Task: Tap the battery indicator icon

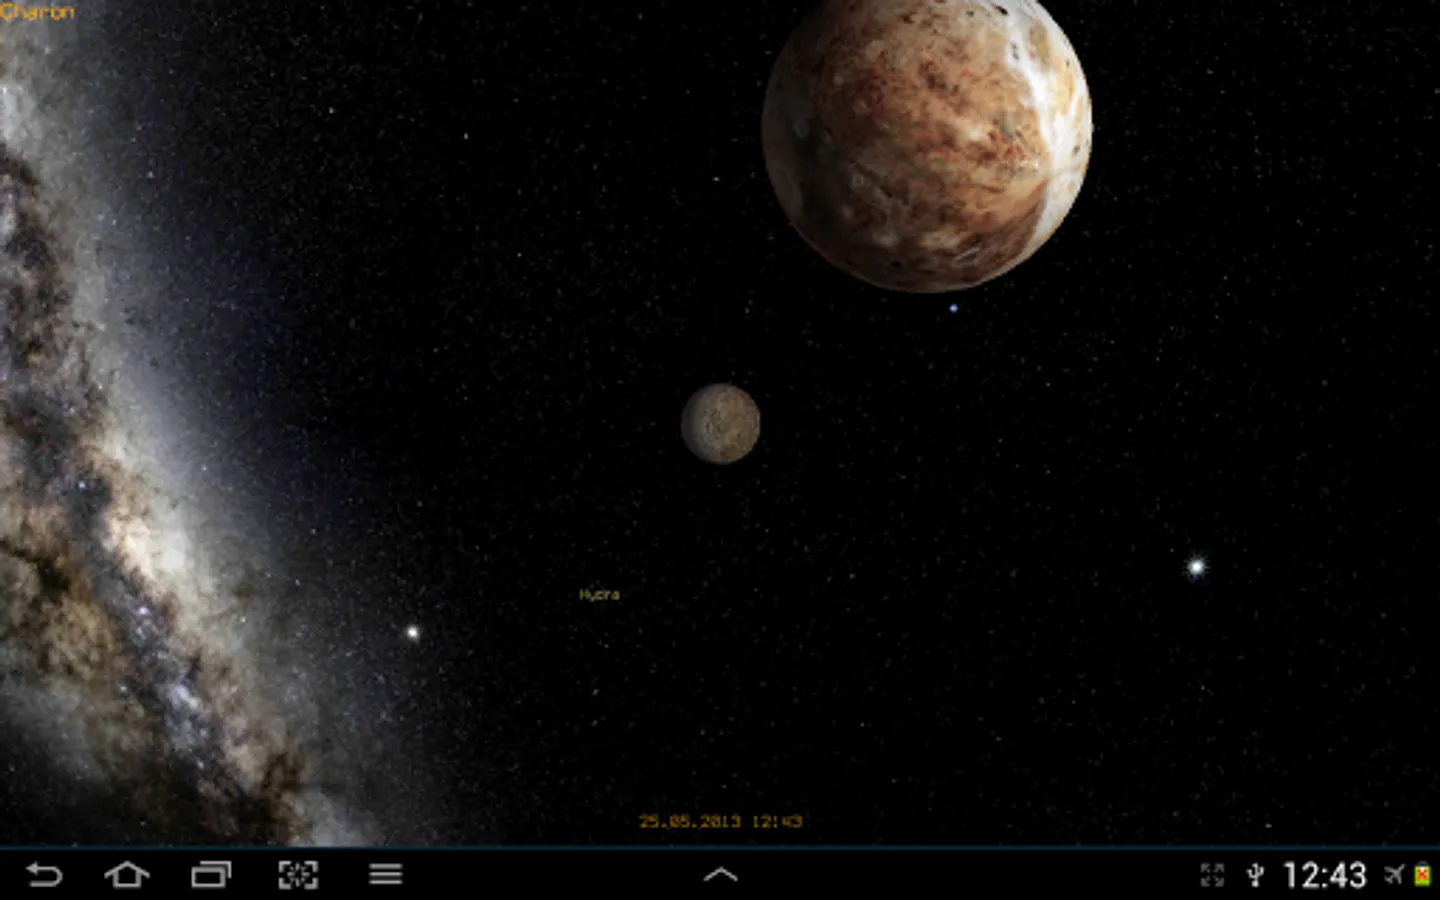Action: tap(1422, 876)
